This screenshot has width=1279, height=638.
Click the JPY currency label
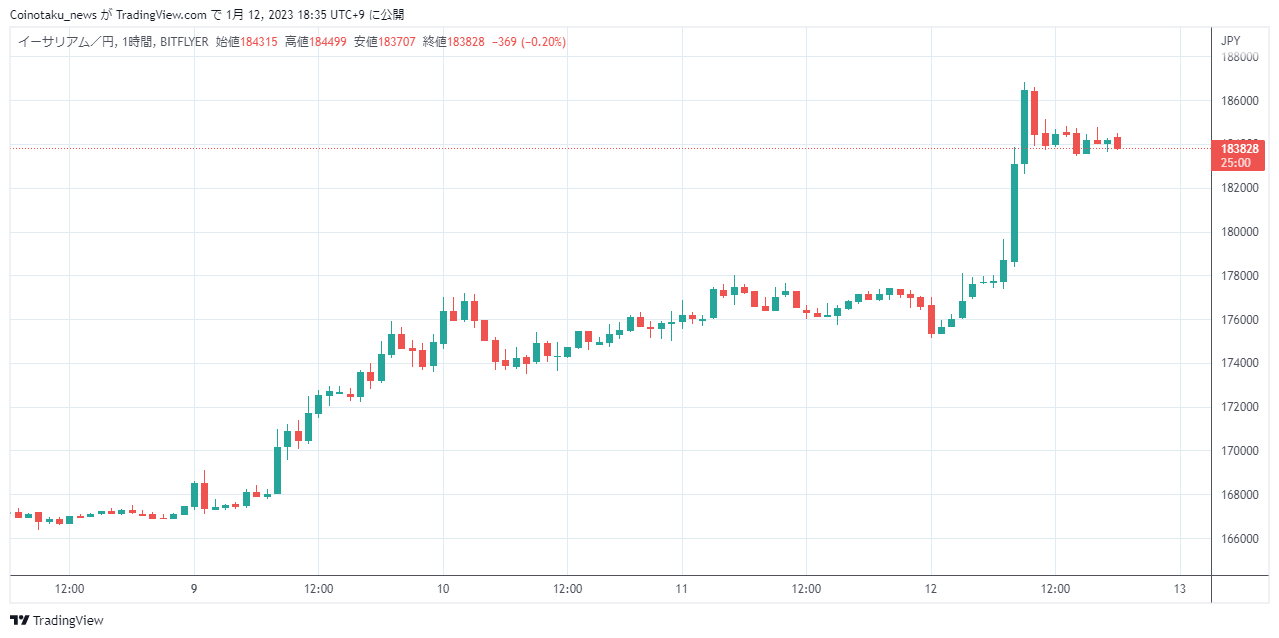(x=1231, y=41)
